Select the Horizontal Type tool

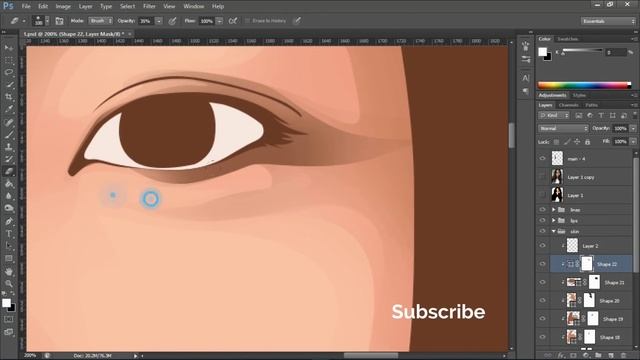[9, 234]
